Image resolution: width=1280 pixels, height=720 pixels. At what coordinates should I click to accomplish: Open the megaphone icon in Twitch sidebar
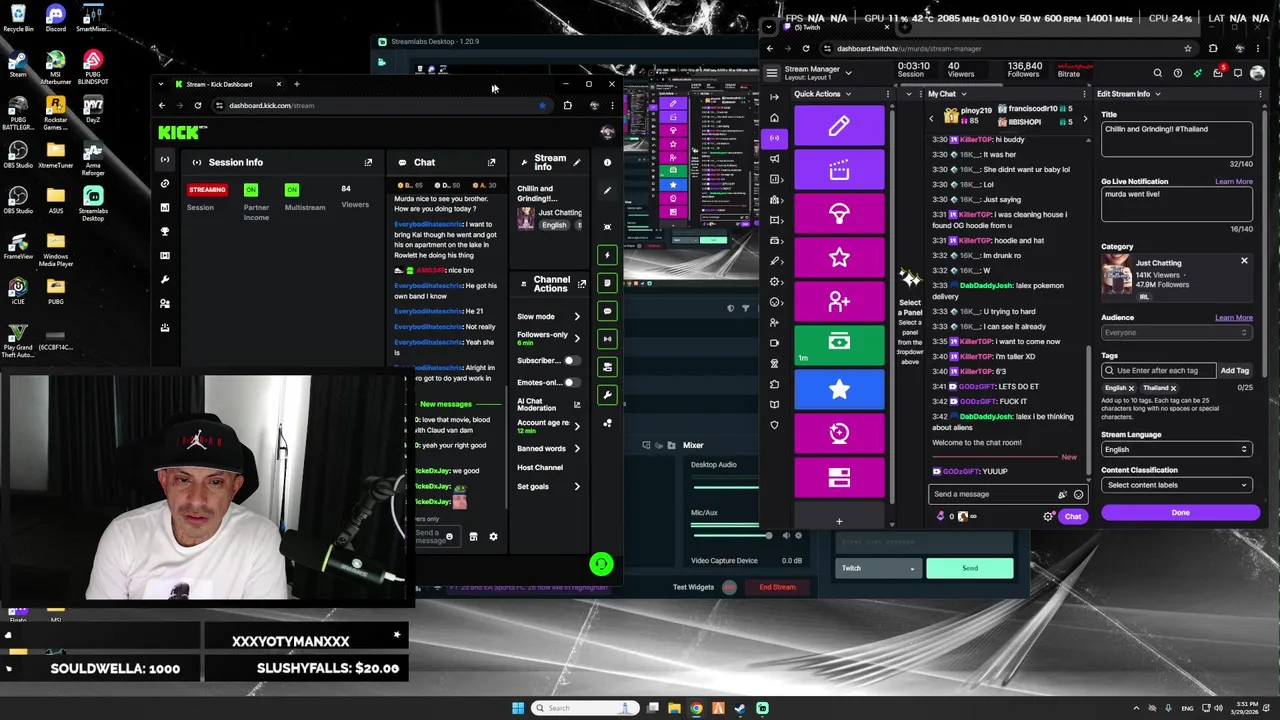coord(774,158)
